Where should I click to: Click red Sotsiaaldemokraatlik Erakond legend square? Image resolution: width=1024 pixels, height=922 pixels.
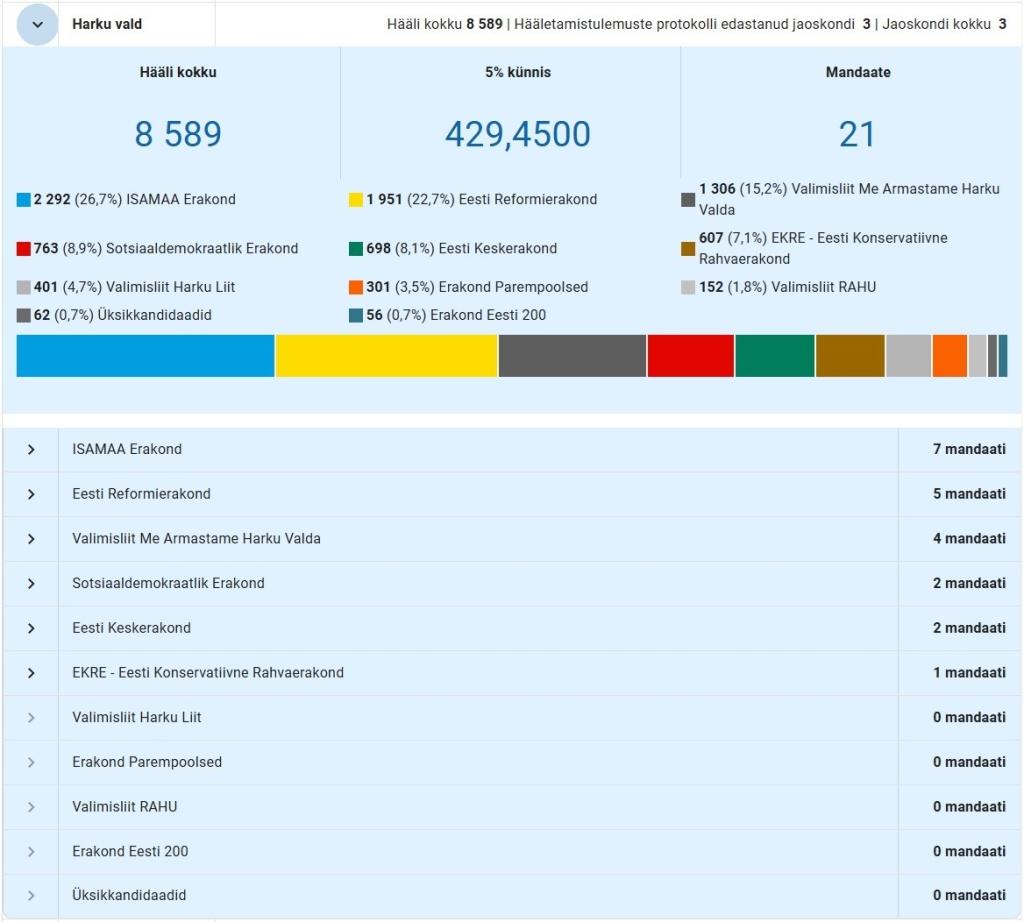pos(24,249)
